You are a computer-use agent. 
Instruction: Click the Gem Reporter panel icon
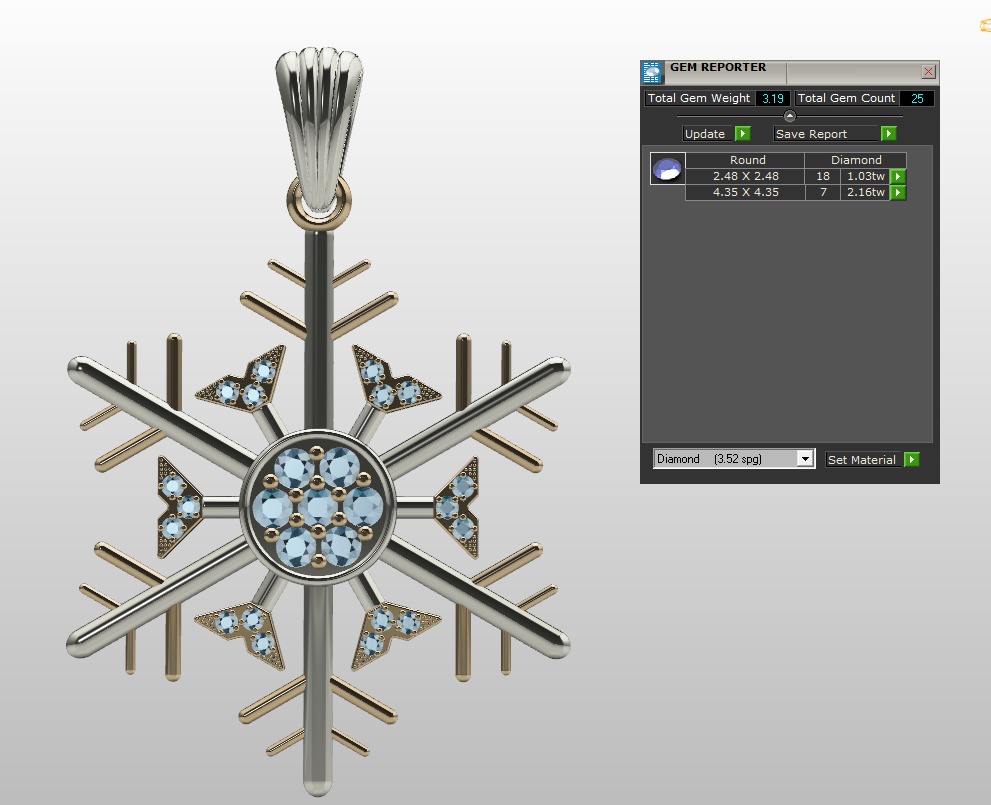[x=652, y=73]
